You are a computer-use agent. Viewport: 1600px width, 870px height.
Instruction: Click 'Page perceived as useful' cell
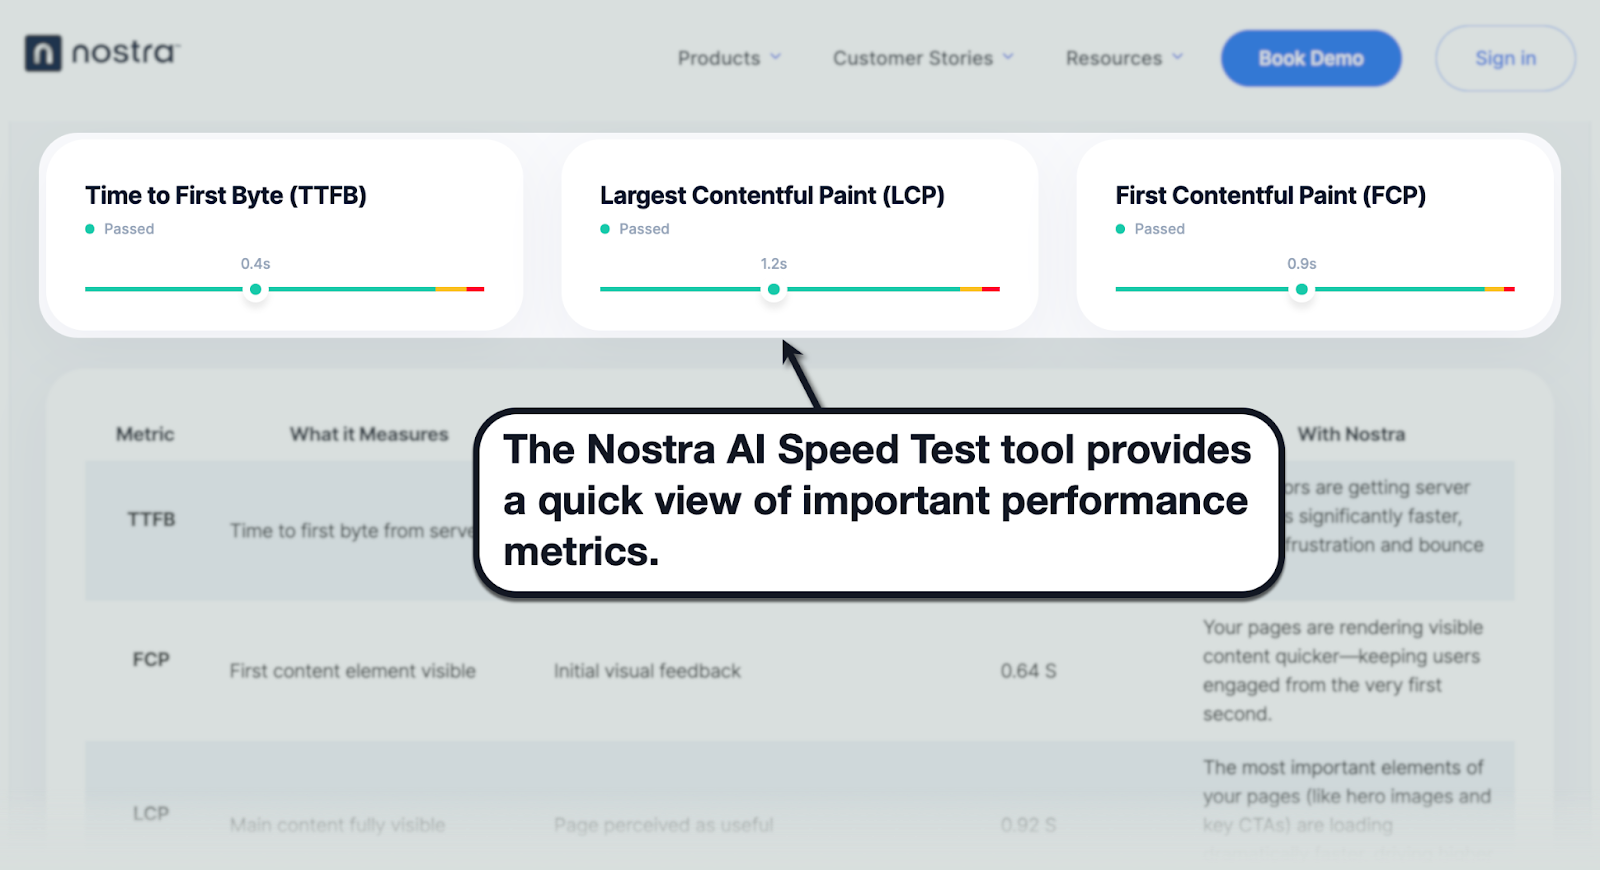(664, 825)
